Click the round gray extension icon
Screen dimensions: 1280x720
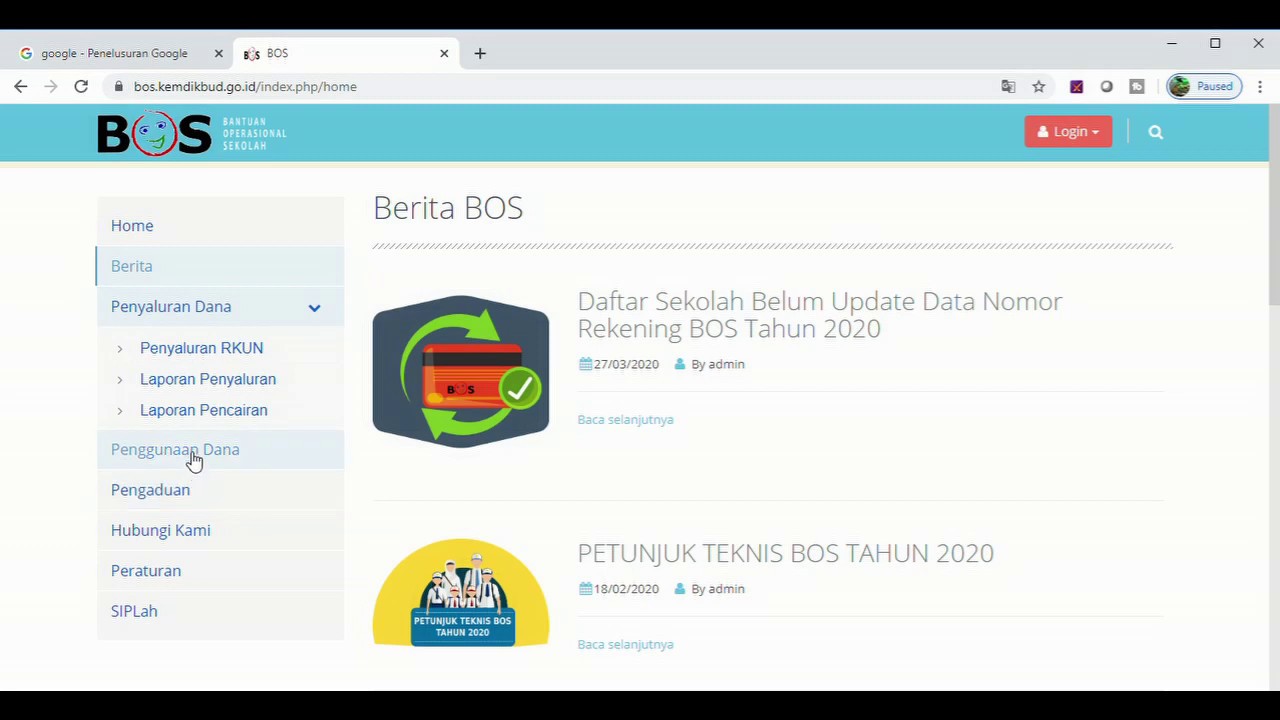[x=1106, y=87]
